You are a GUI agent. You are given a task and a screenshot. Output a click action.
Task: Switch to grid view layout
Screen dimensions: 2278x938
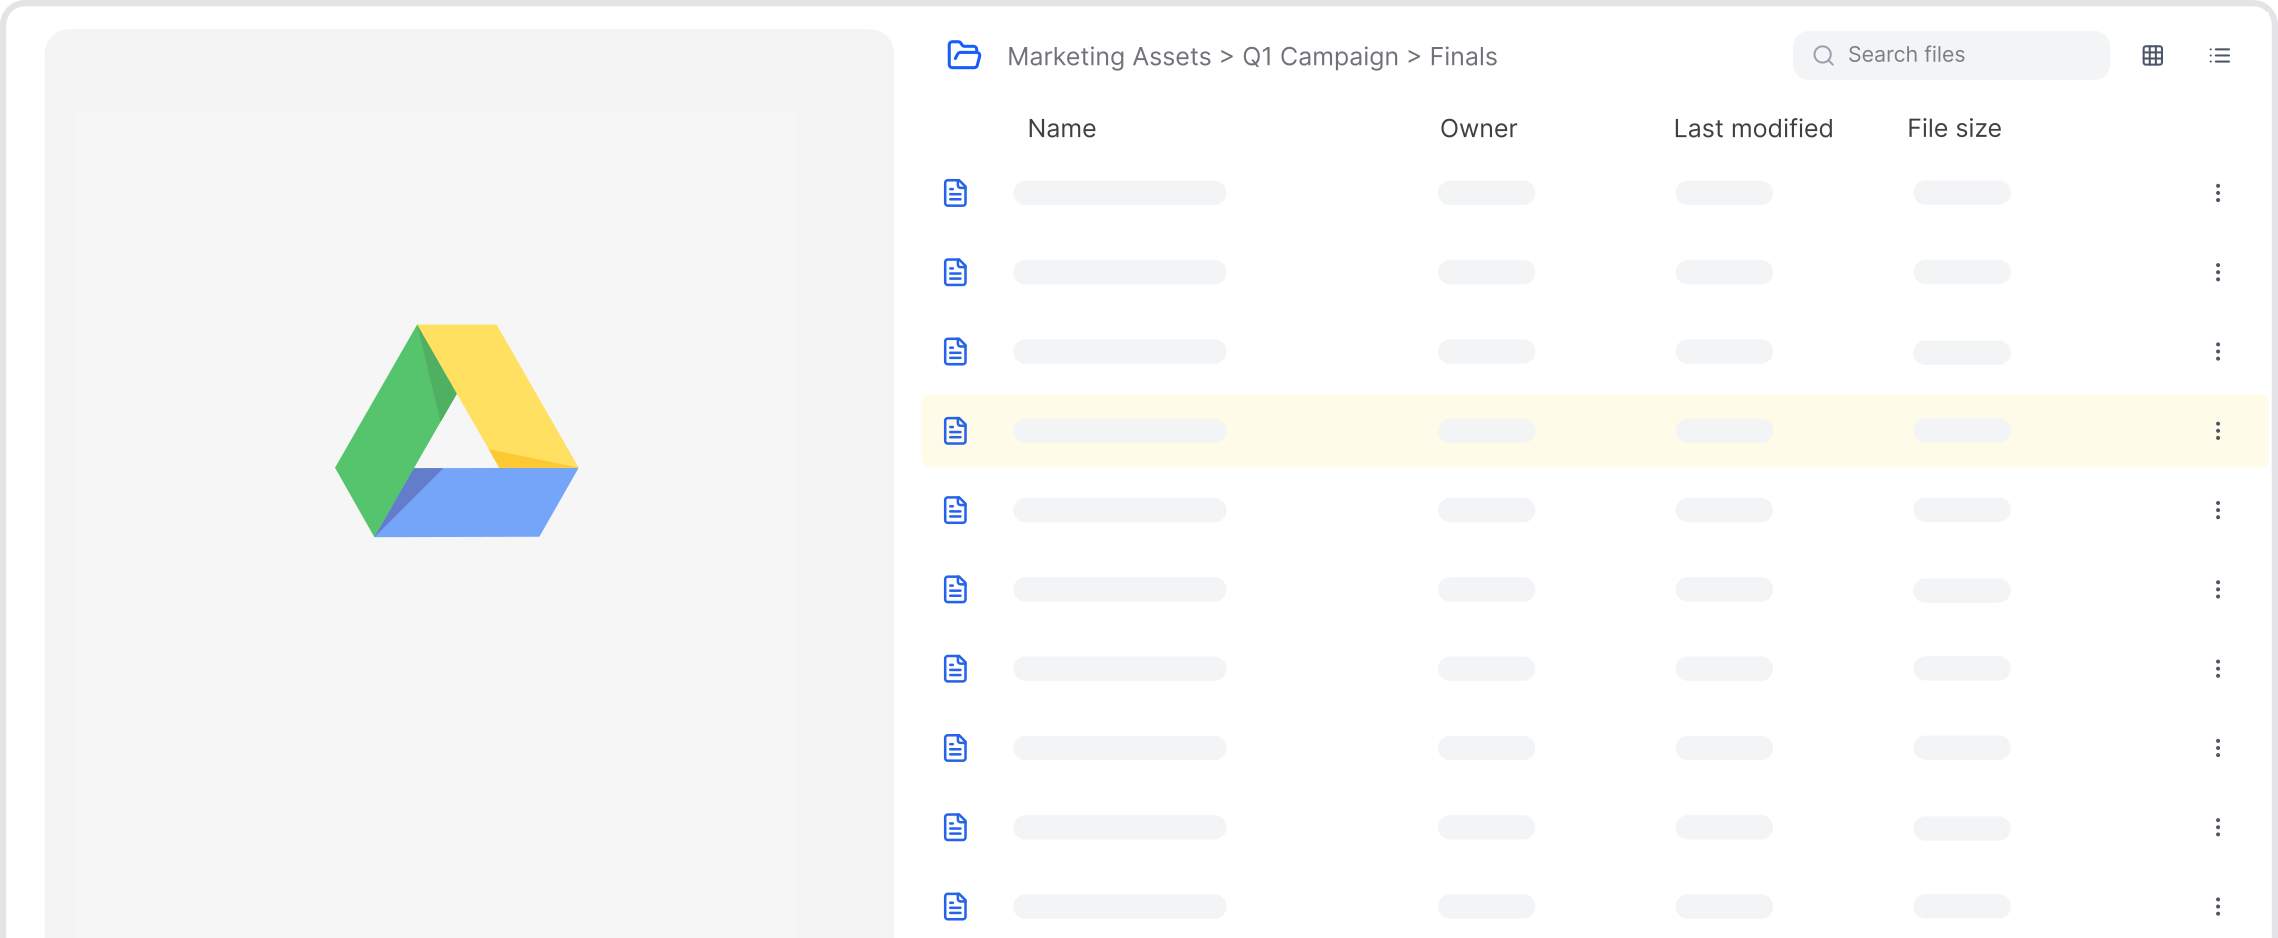2153,56
